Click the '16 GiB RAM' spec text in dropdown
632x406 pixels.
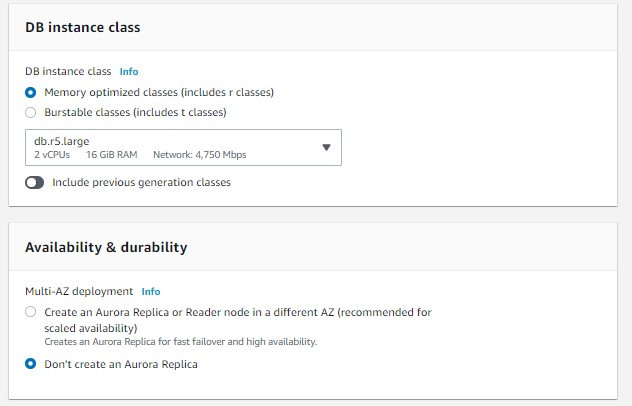pyautogui.click(x=111, y=155)
